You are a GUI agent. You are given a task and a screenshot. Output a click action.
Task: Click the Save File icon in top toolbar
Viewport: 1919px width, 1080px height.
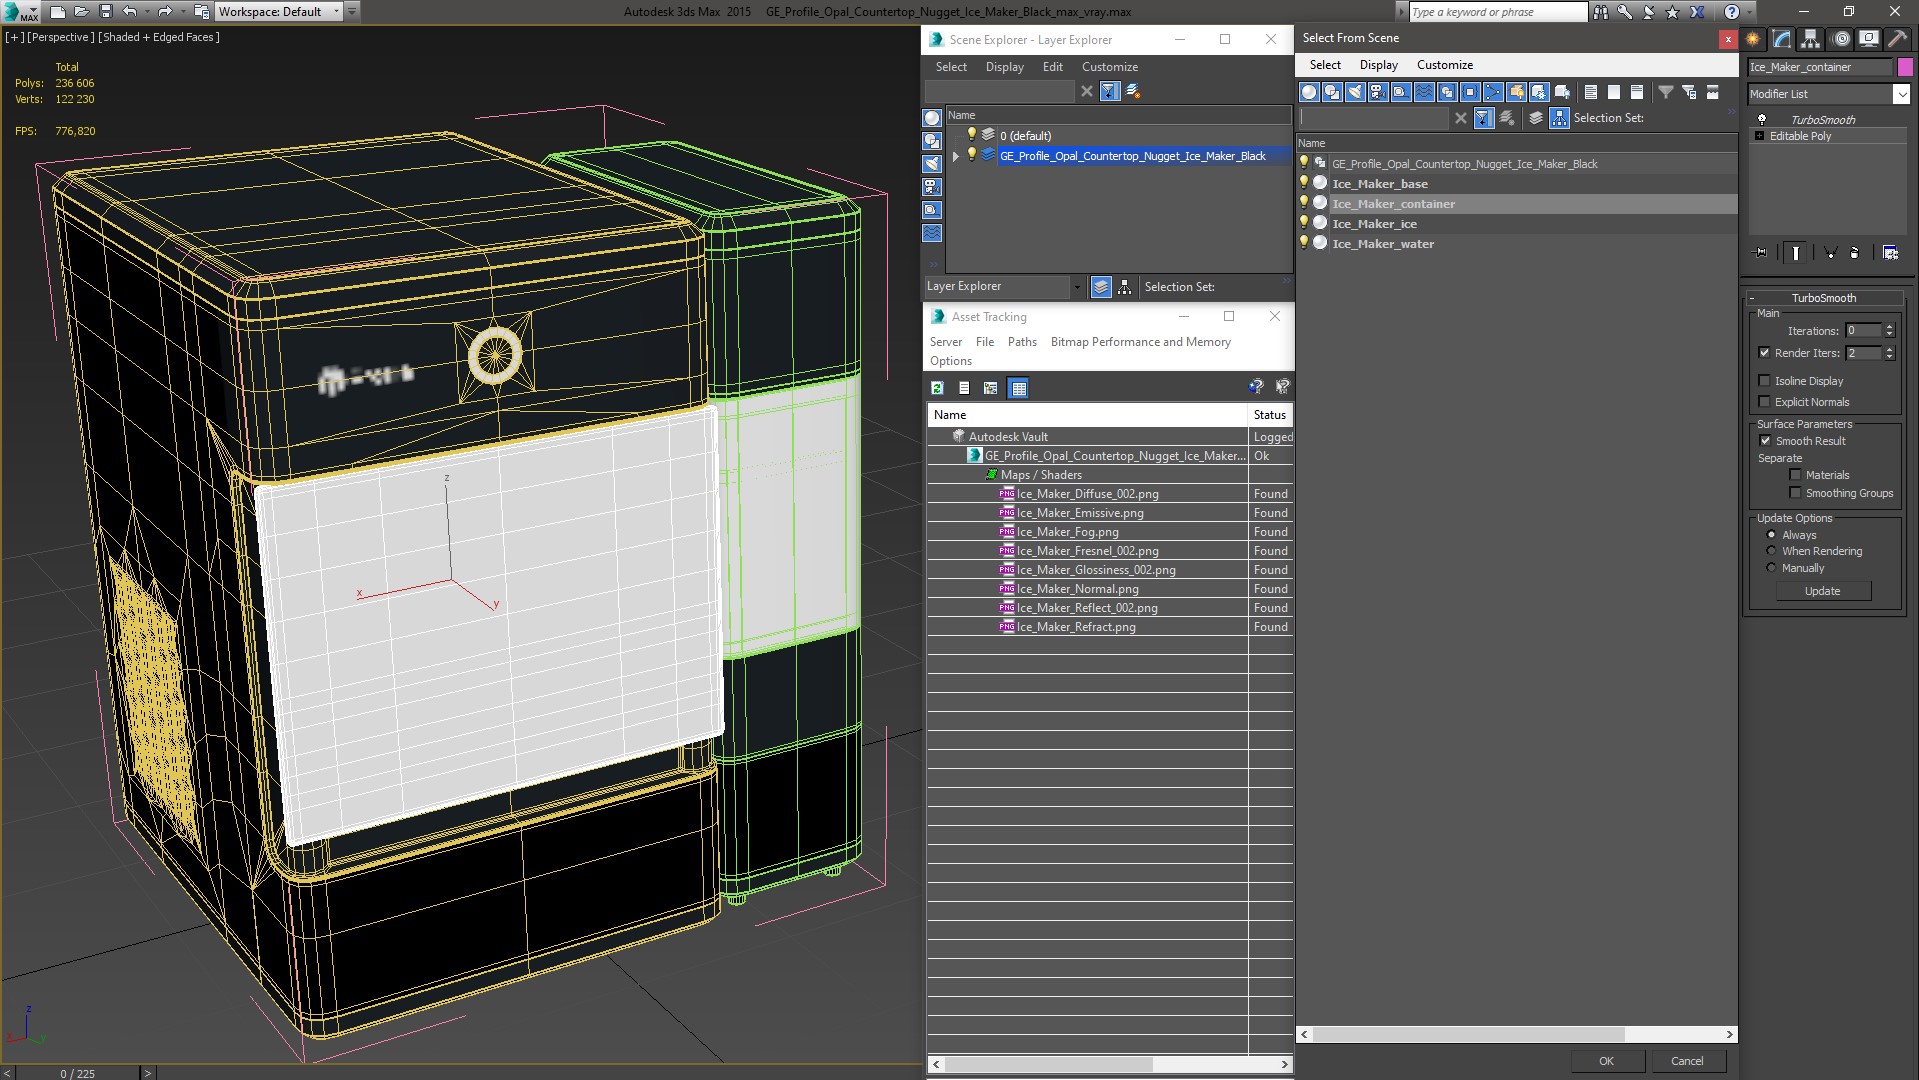[106, 12]
